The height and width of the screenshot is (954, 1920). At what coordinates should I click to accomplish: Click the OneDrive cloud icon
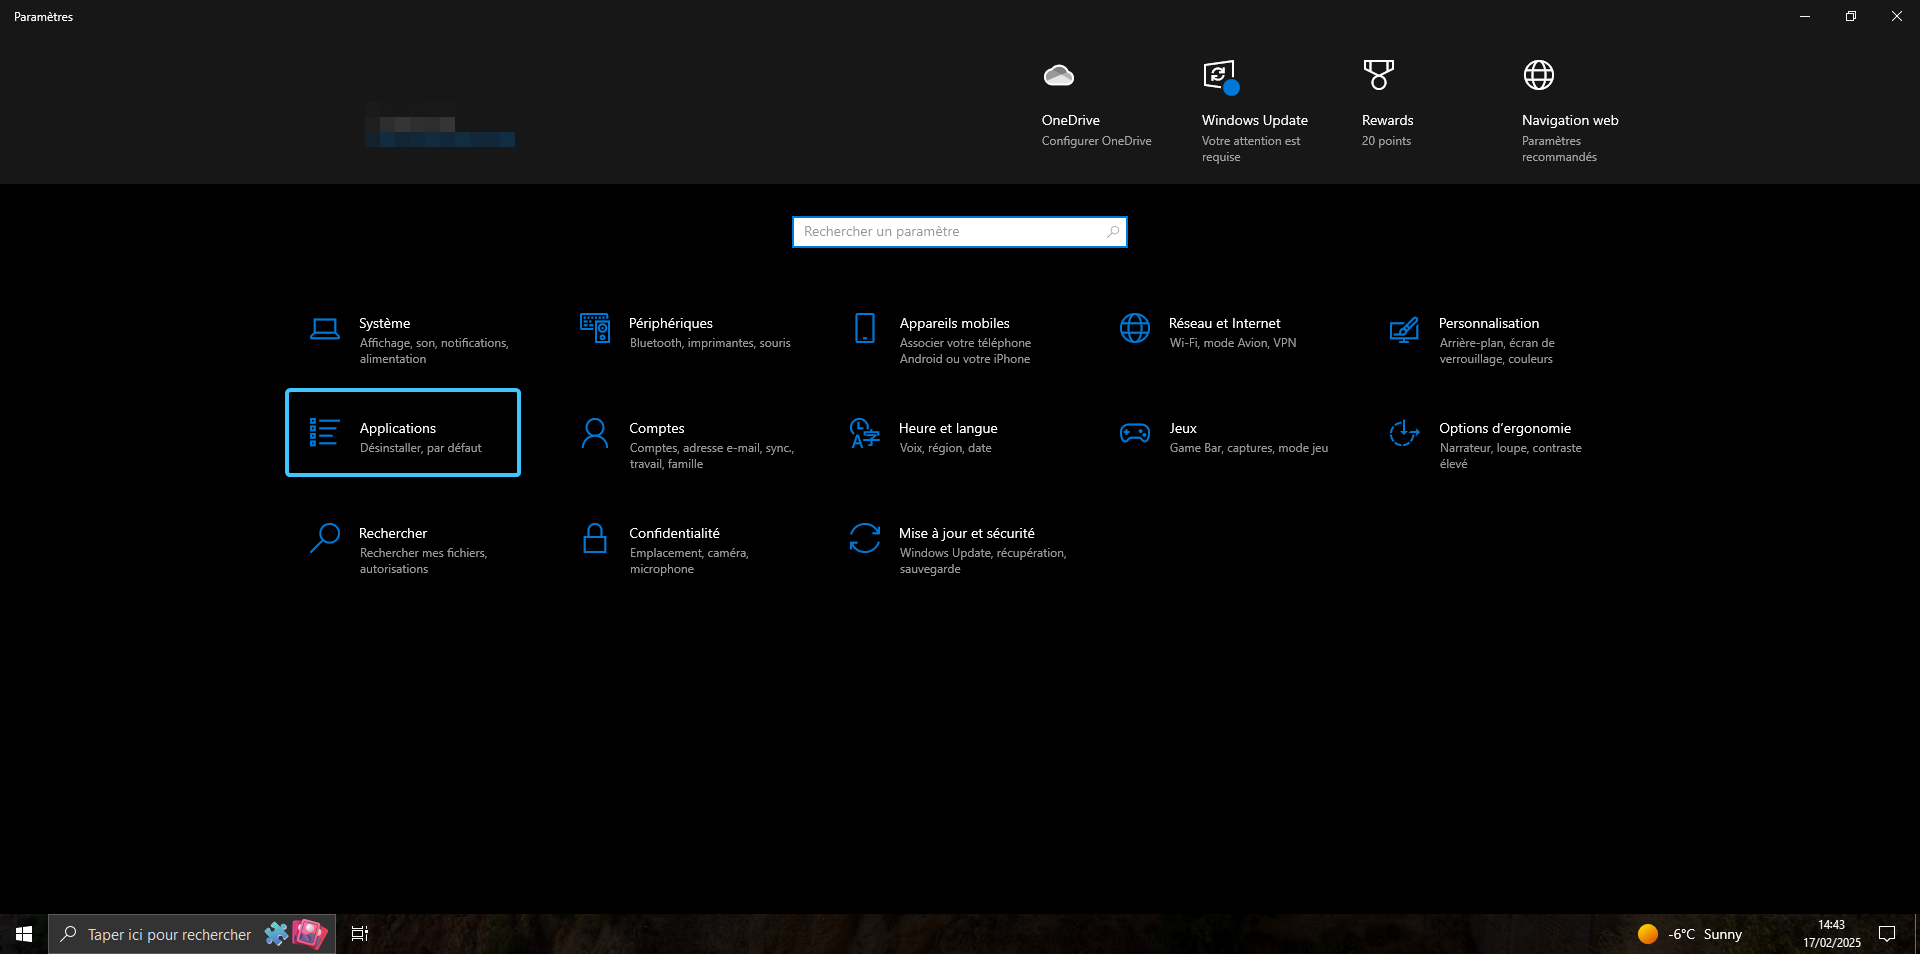click(1058, 75)
